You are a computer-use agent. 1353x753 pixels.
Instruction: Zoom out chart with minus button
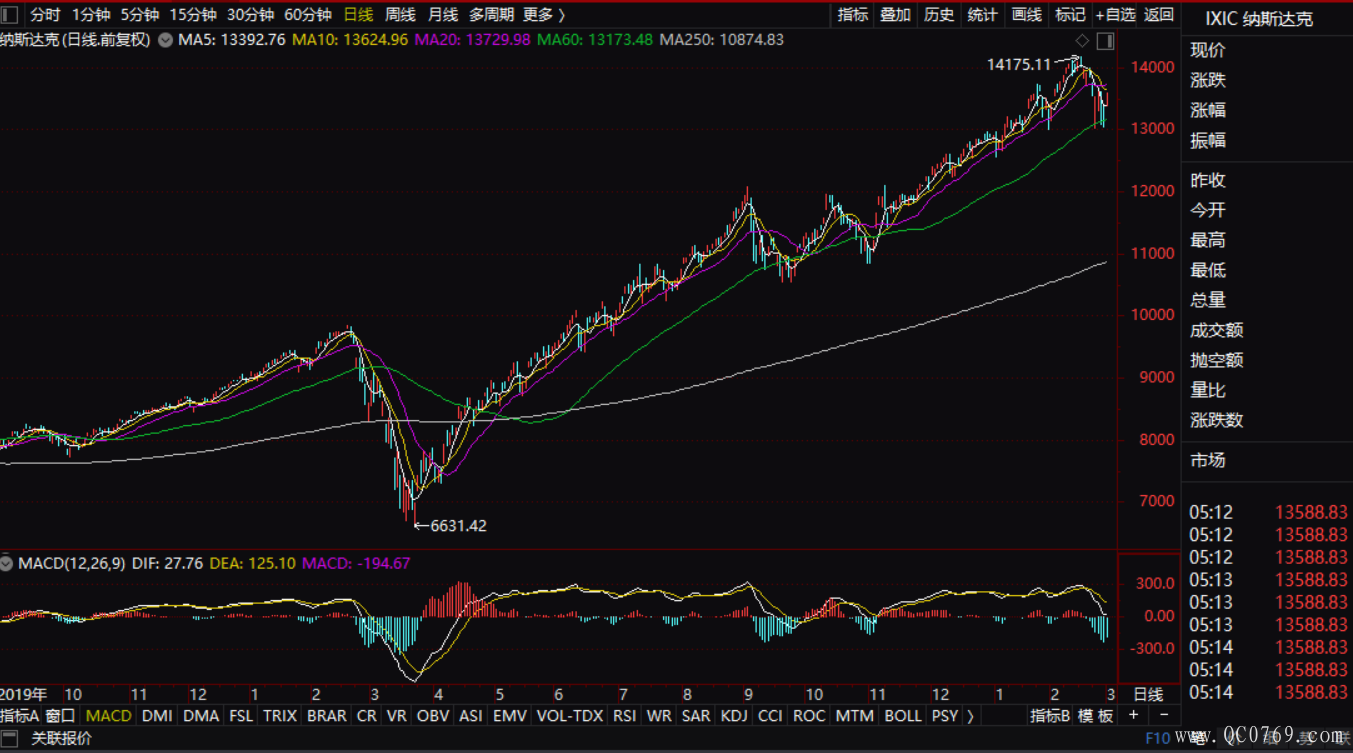[1163, 715]
